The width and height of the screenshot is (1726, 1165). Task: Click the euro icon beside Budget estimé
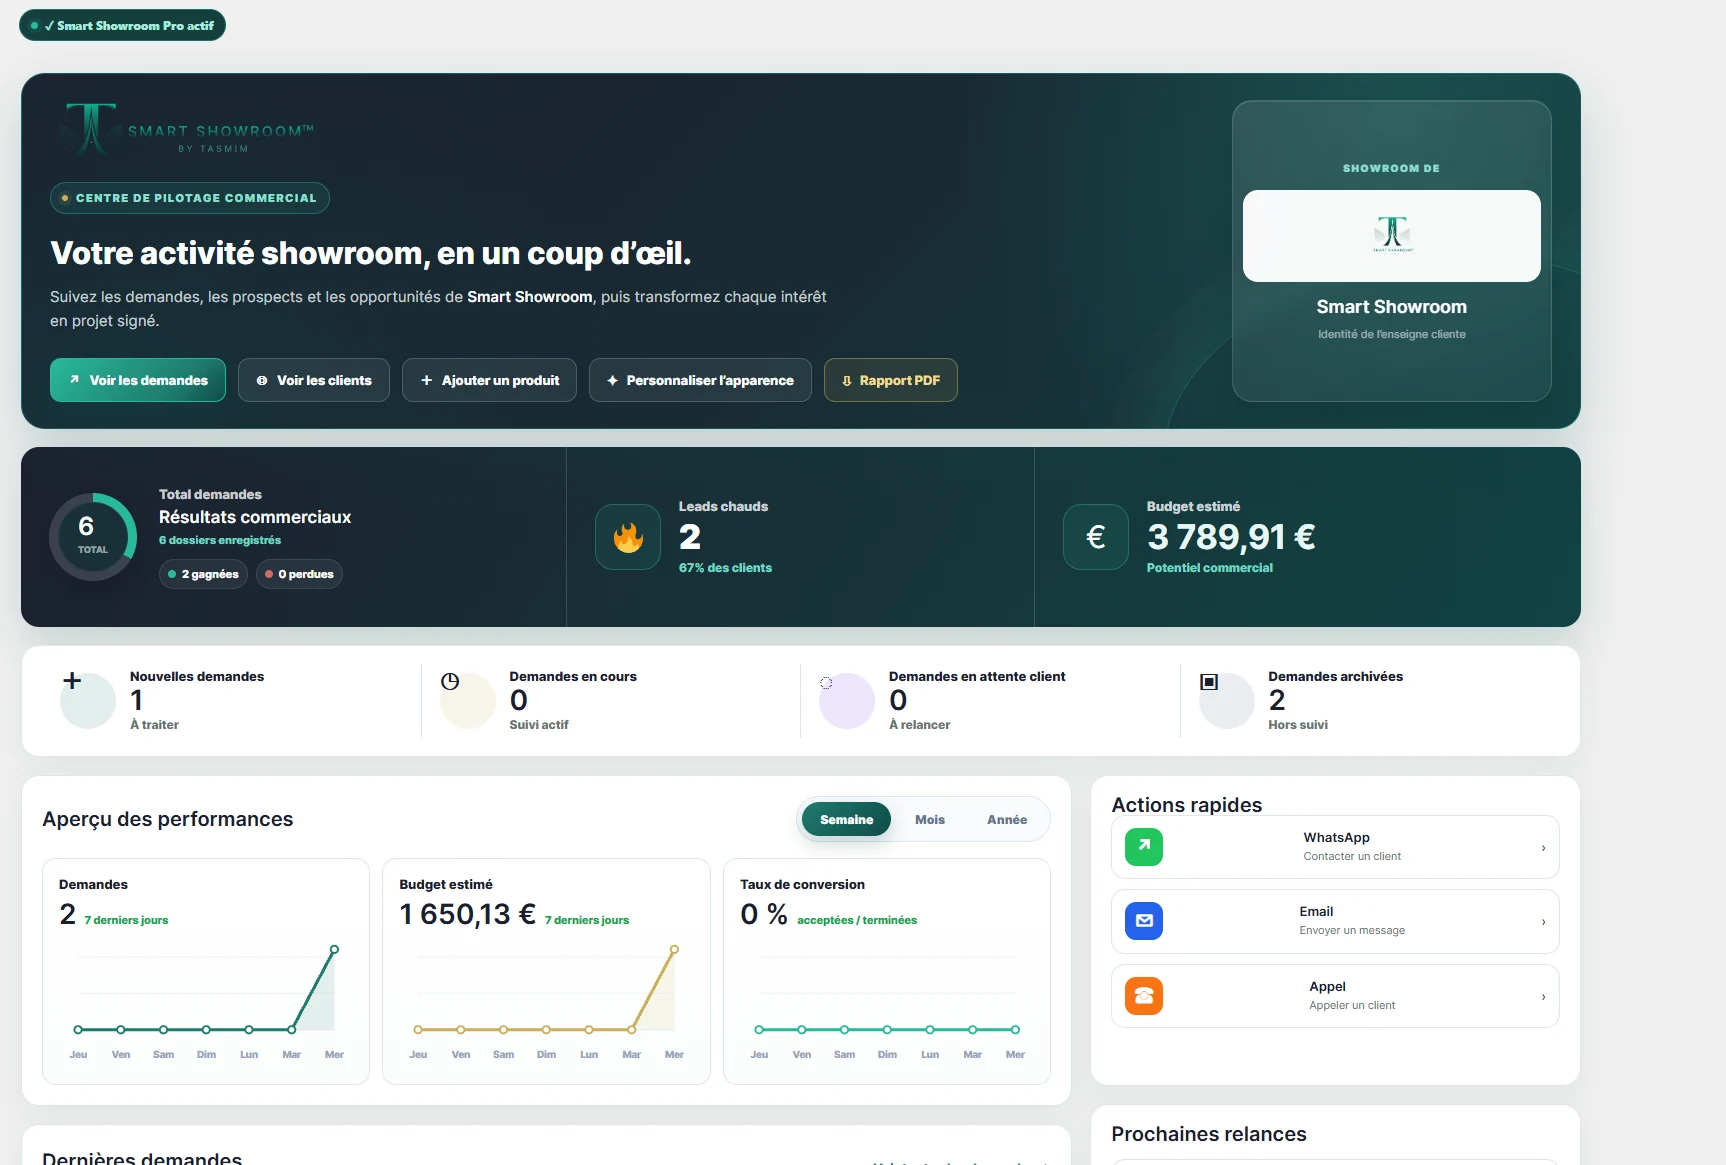[1096, 537]
